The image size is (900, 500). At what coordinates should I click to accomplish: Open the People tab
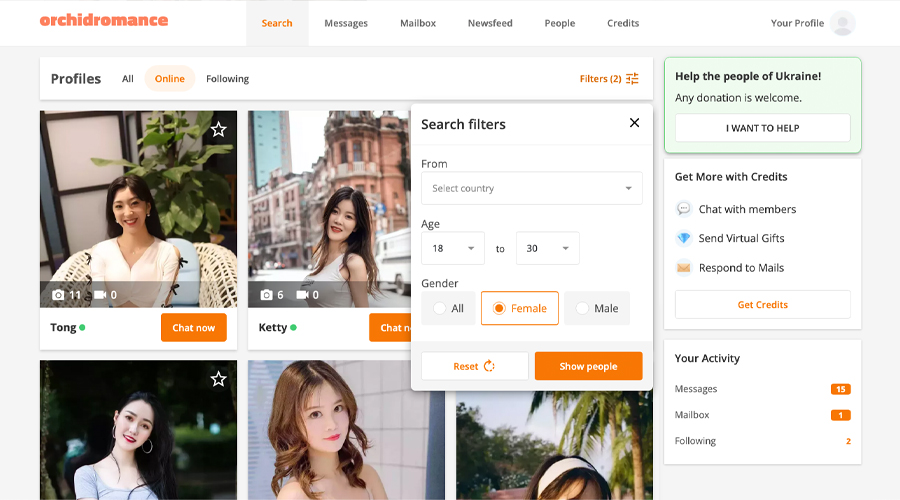560,23
